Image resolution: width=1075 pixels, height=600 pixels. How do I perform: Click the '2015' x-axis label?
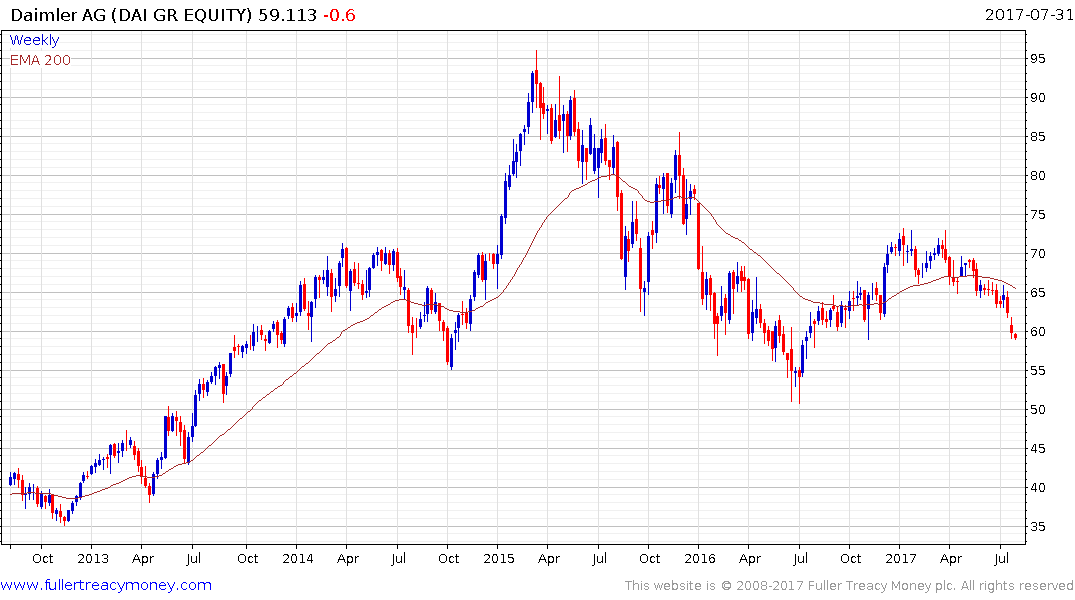(498, 558)
